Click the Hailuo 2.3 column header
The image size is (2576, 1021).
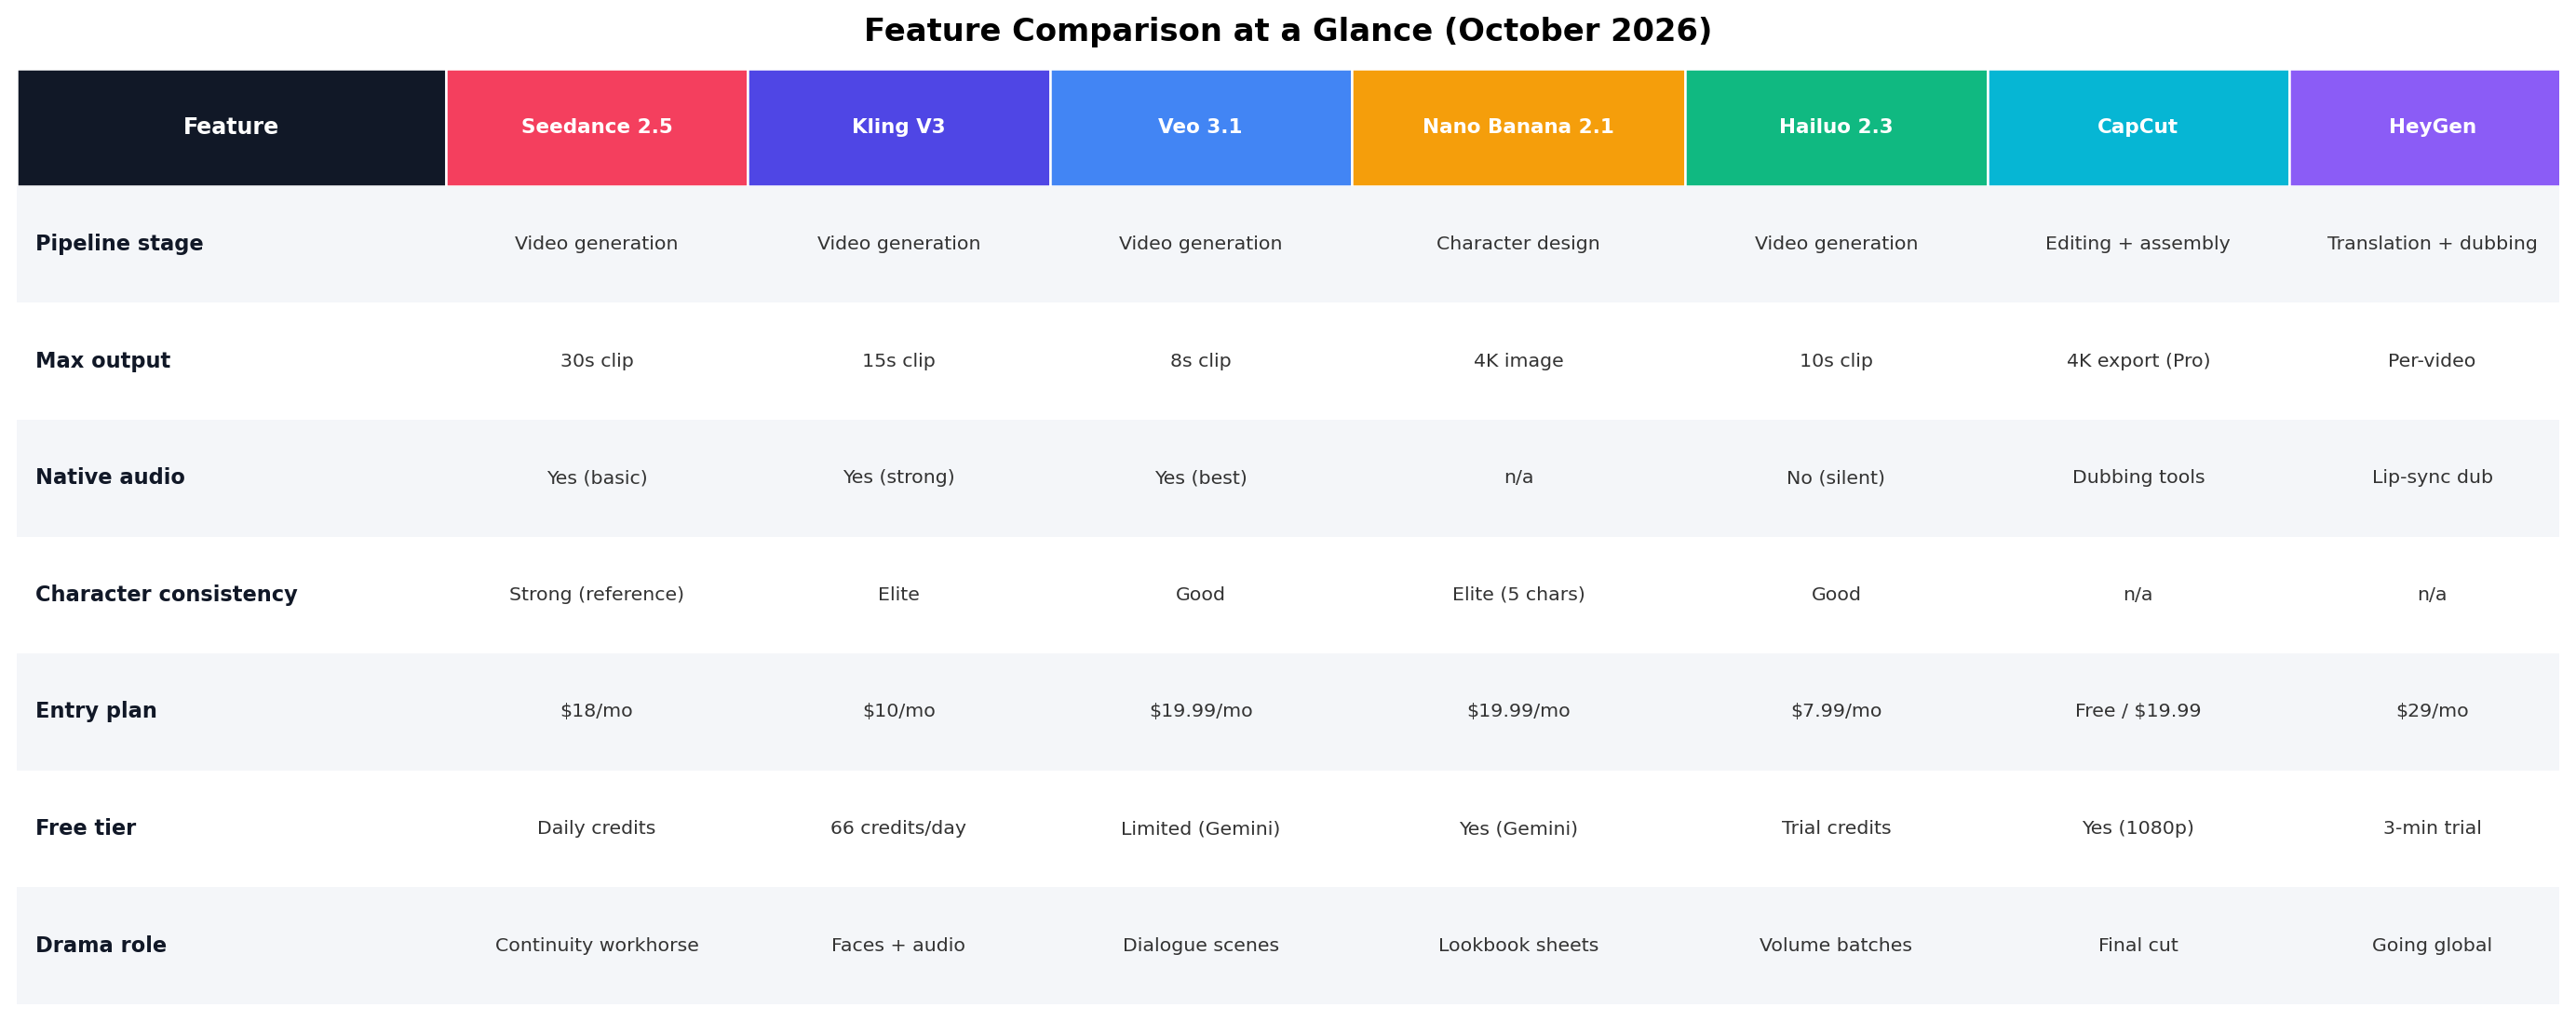click(1837, 127)
